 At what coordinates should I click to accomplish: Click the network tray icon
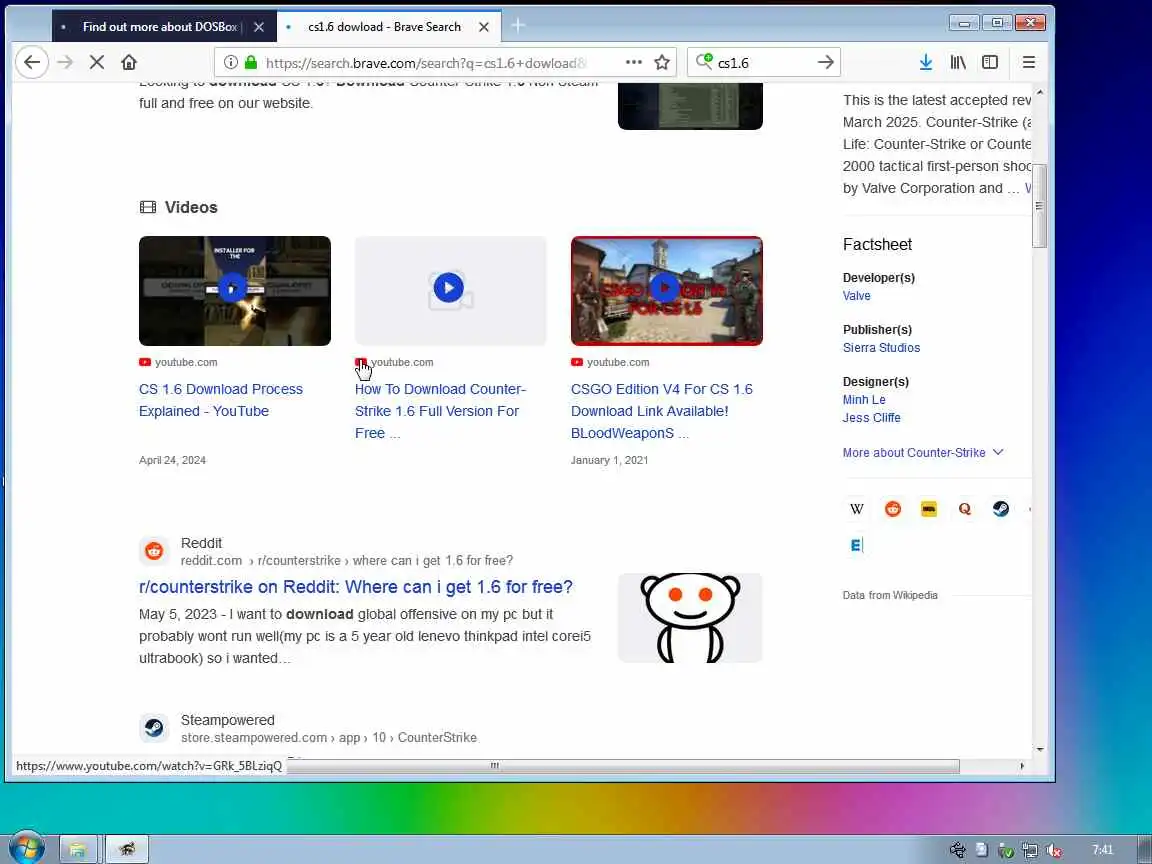[1029, 851]
